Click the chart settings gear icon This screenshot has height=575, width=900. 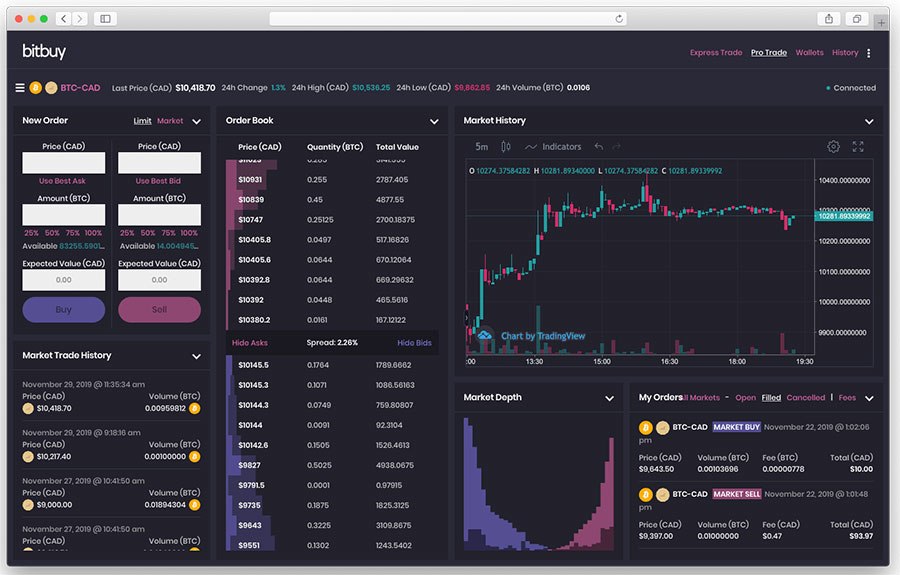point(833,147)
